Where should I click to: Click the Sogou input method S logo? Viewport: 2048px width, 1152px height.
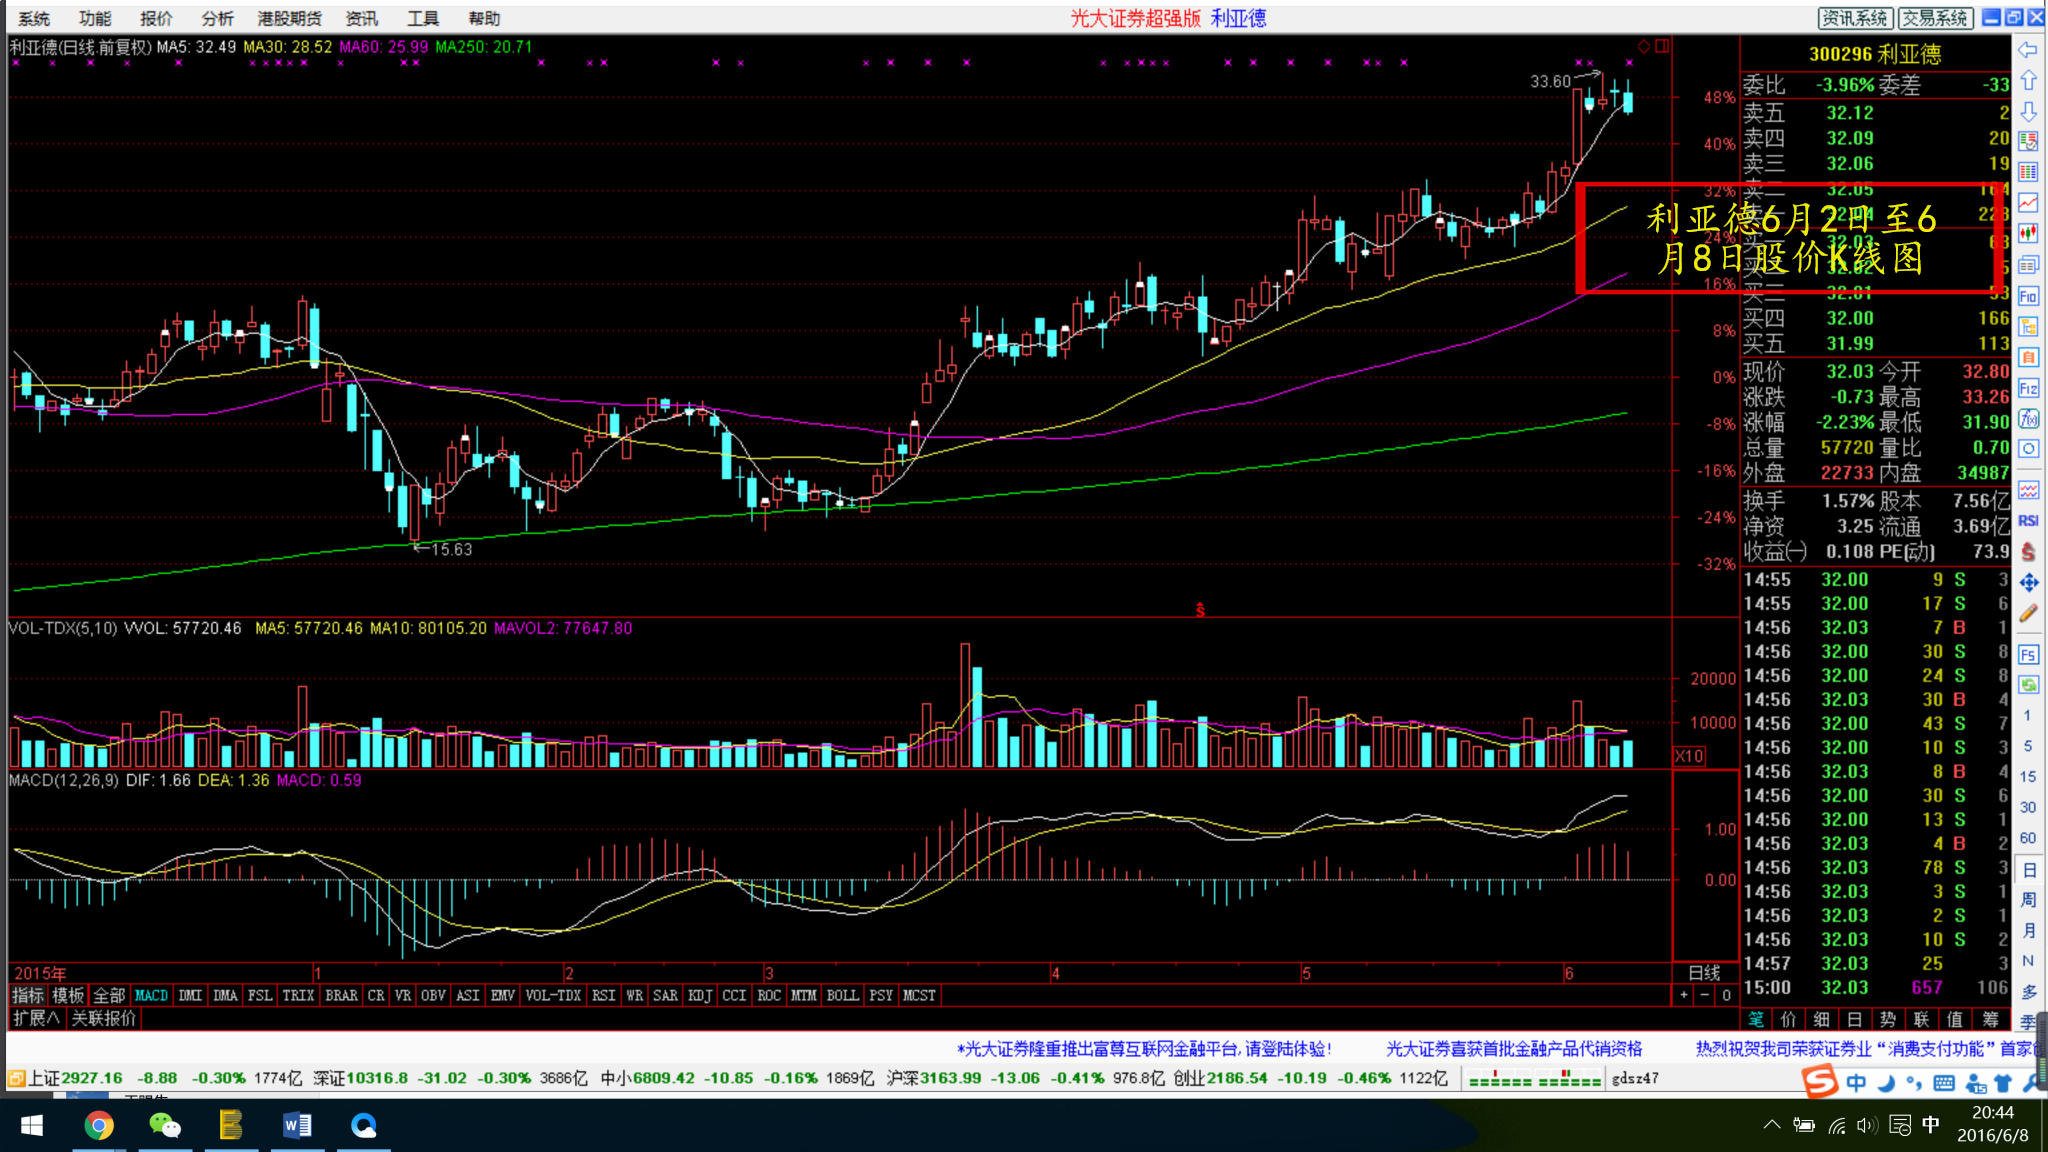click(x=1819, y=1082)
